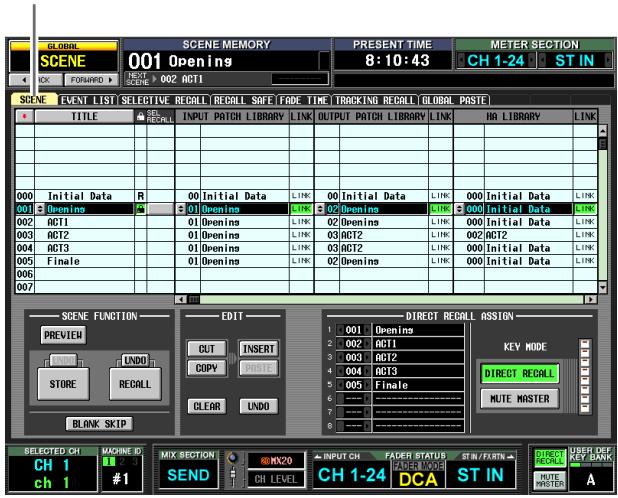The height and width of the screenshot is (498, 618).
Task: Click the large RECALL button
Action: point(135,384)
